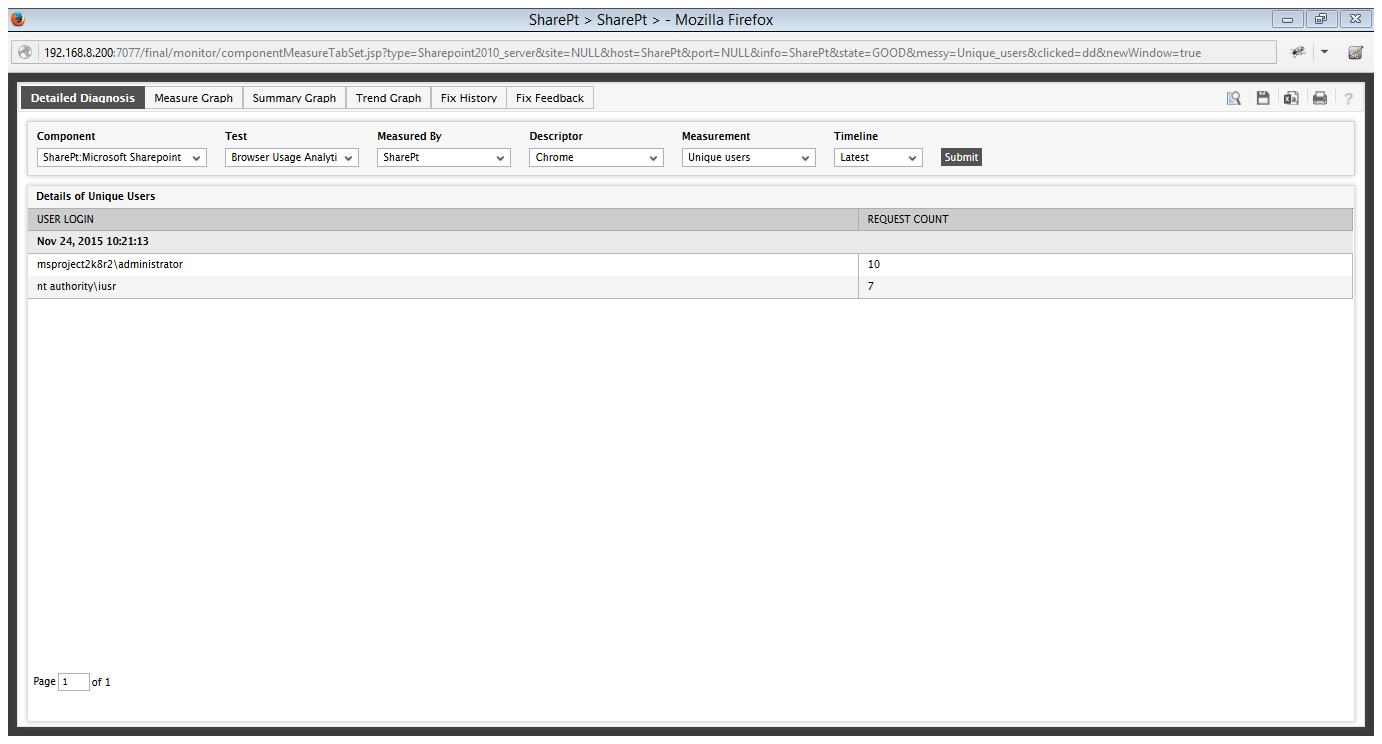The height and width of the screenshot is (744, 1382).
Task: Click the globe site-identity icon in address bar
Action: (x=25, y=52)
